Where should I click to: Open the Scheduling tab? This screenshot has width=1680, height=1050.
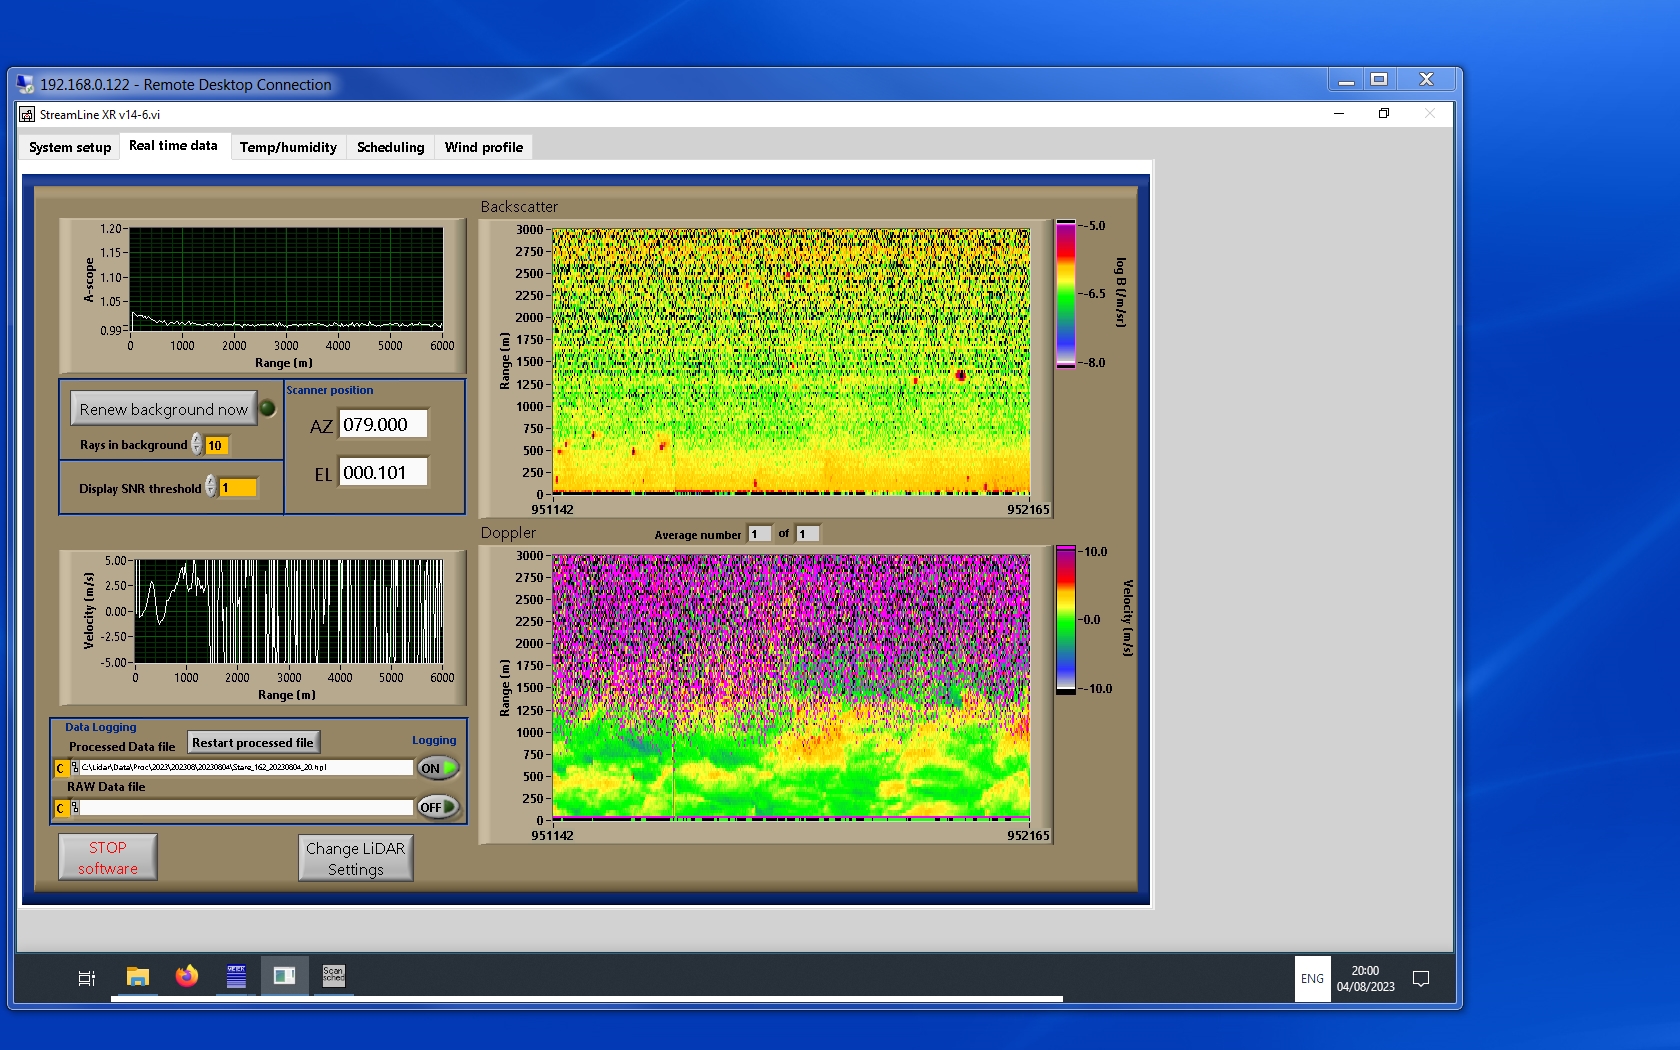click(x=390, y=147)
